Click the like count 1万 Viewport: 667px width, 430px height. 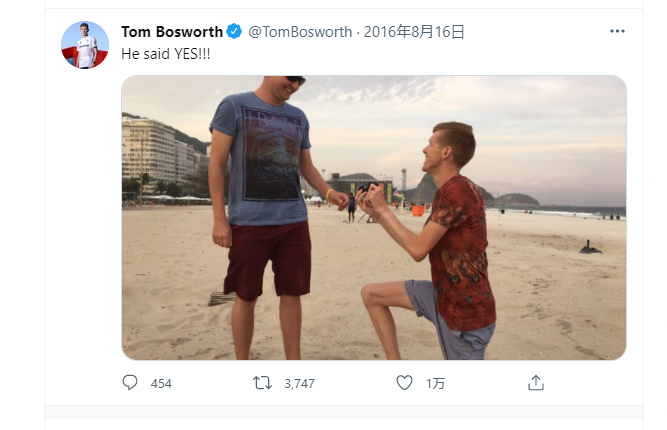pyautogui.click(x=435, y=384)
